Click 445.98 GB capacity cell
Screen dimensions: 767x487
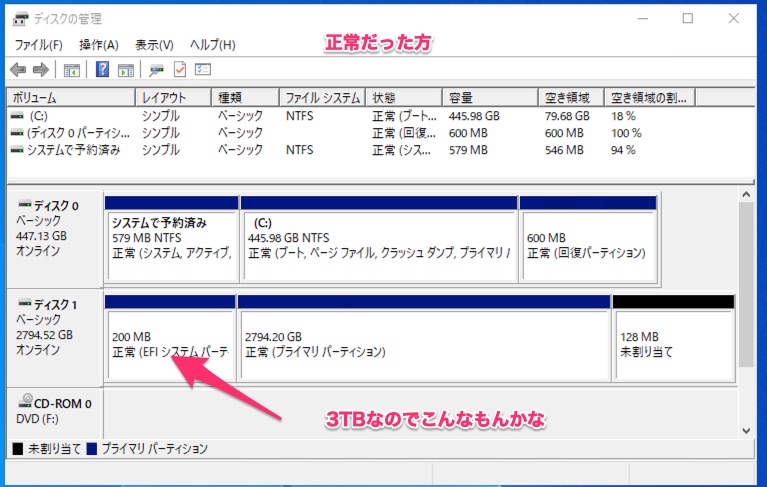474,116
